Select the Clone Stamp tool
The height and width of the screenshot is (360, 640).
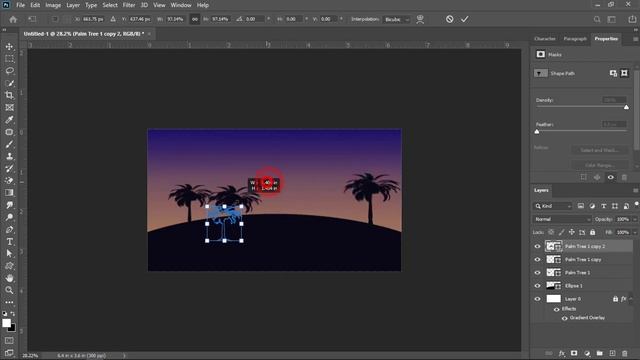(9, 156)
